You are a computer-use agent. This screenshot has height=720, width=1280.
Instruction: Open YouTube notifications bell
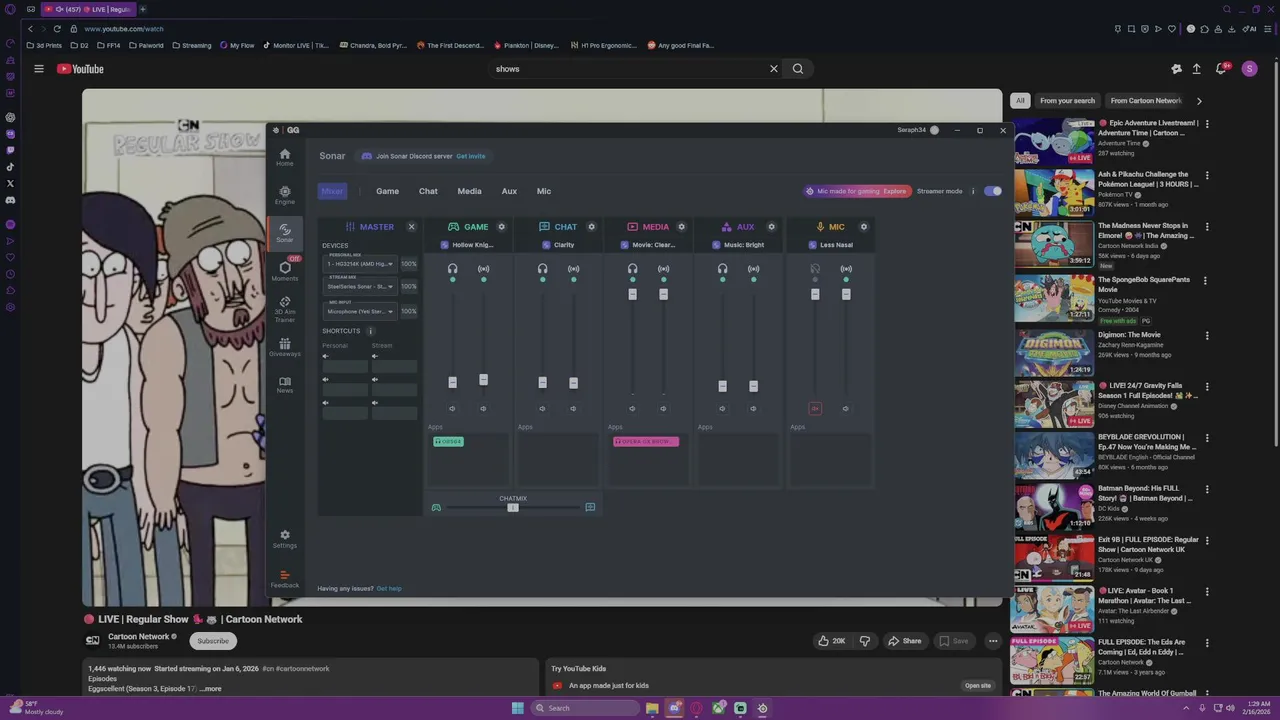point(1221,69)
